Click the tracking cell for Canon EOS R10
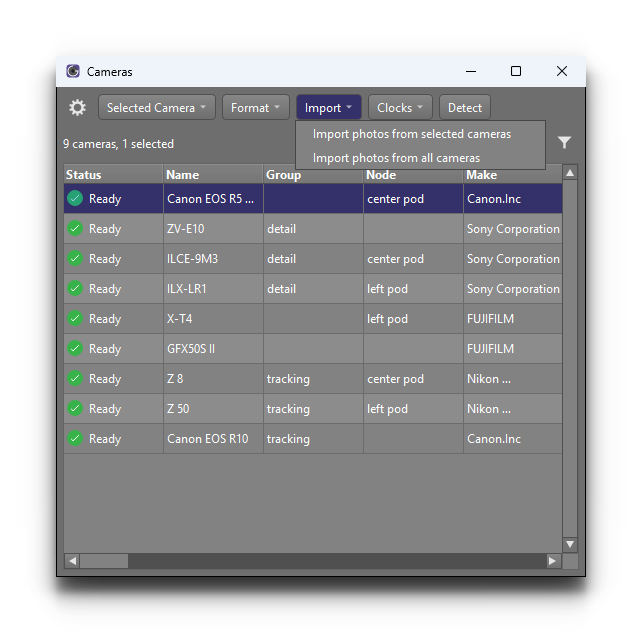This screenshot has width=642, height=633. (313, 439)
